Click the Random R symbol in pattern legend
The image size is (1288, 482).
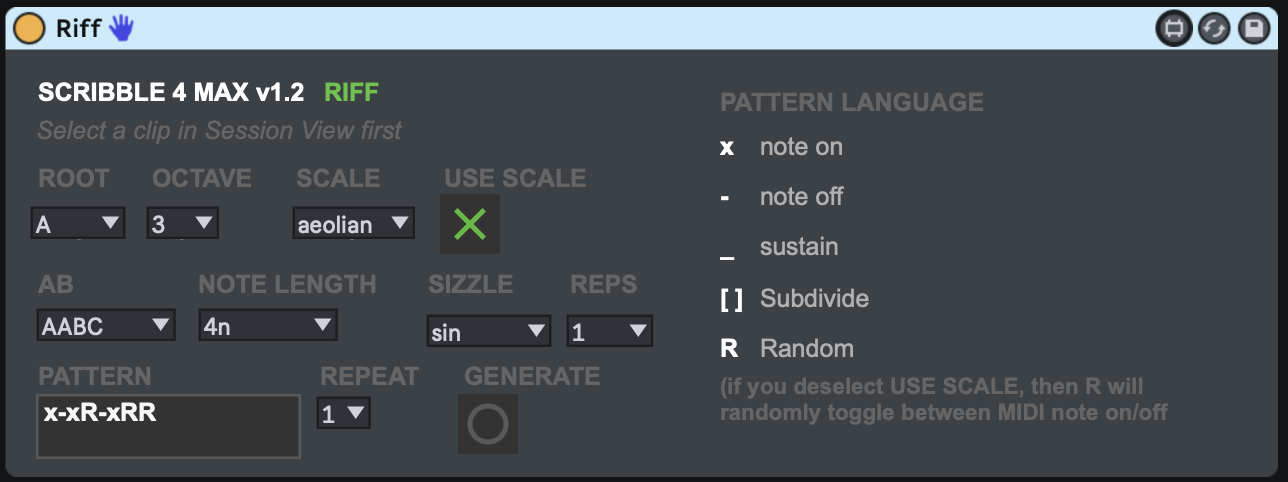tap(729, 349)
